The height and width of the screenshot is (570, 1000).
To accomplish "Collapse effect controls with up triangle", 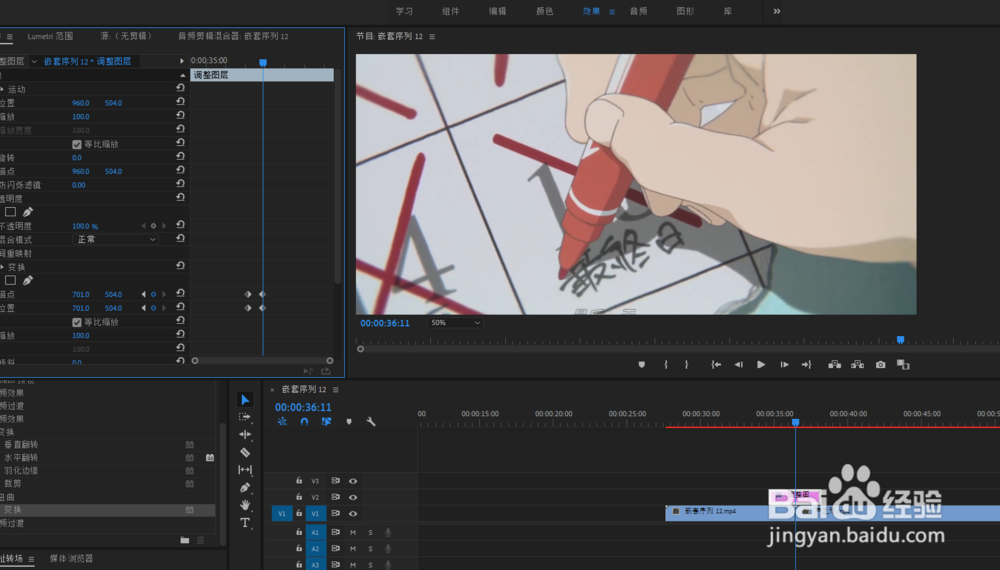I will coord(182,75).
